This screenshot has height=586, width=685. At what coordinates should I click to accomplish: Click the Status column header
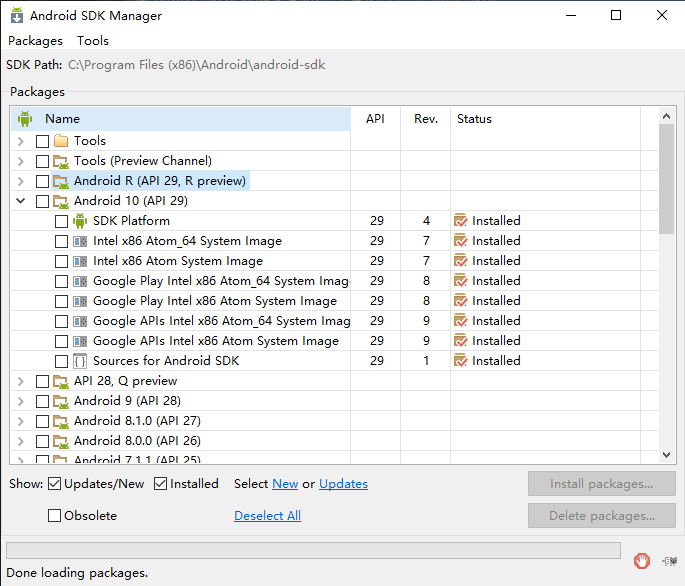[474, 119]
